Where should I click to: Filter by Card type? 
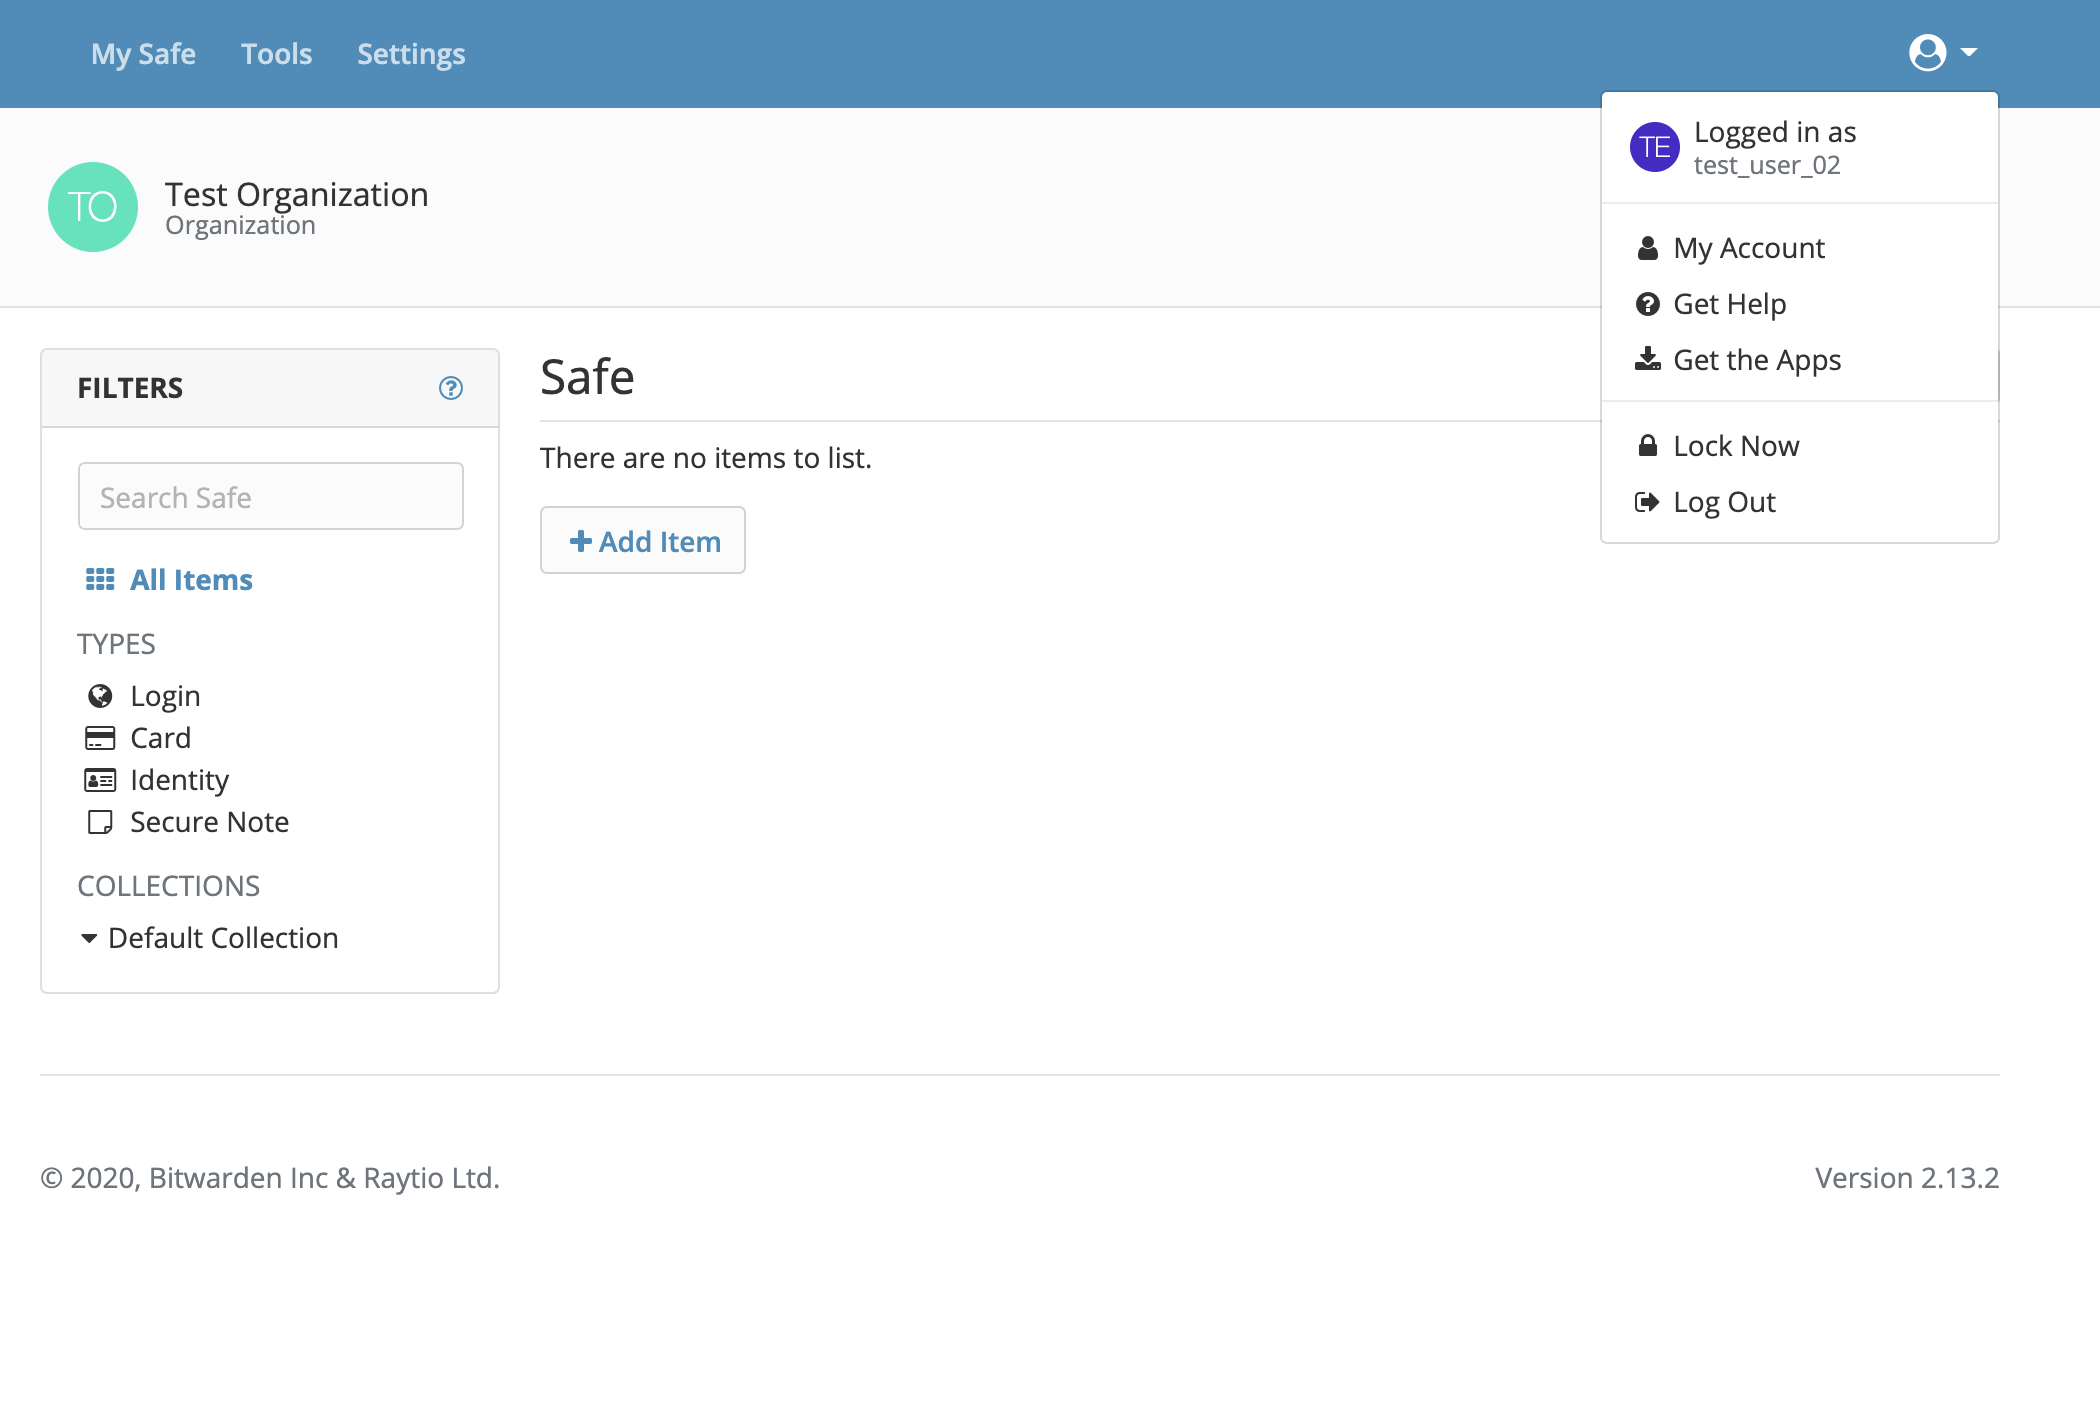160,738
